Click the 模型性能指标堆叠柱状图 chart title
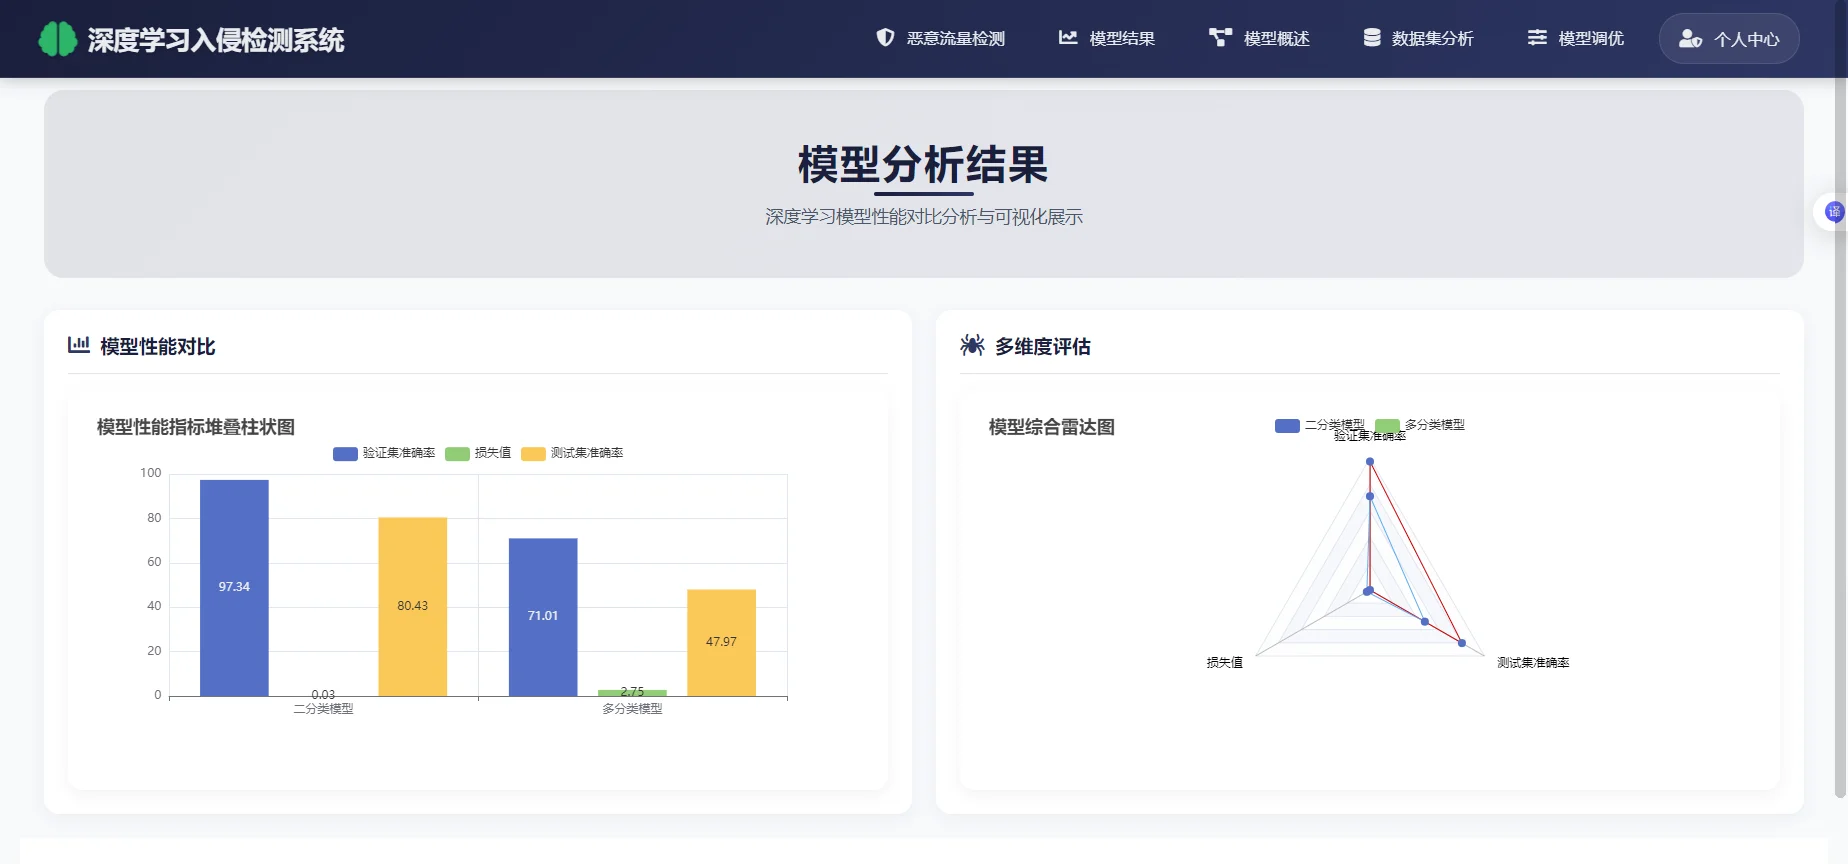The width and height of the screenshot is (1848, 864). point(196,427)
